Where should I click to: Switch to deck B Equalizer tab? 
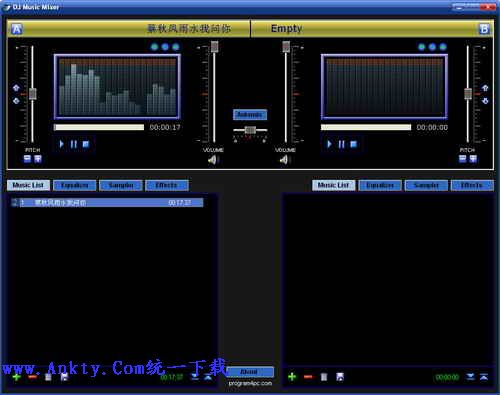[380, 185]
